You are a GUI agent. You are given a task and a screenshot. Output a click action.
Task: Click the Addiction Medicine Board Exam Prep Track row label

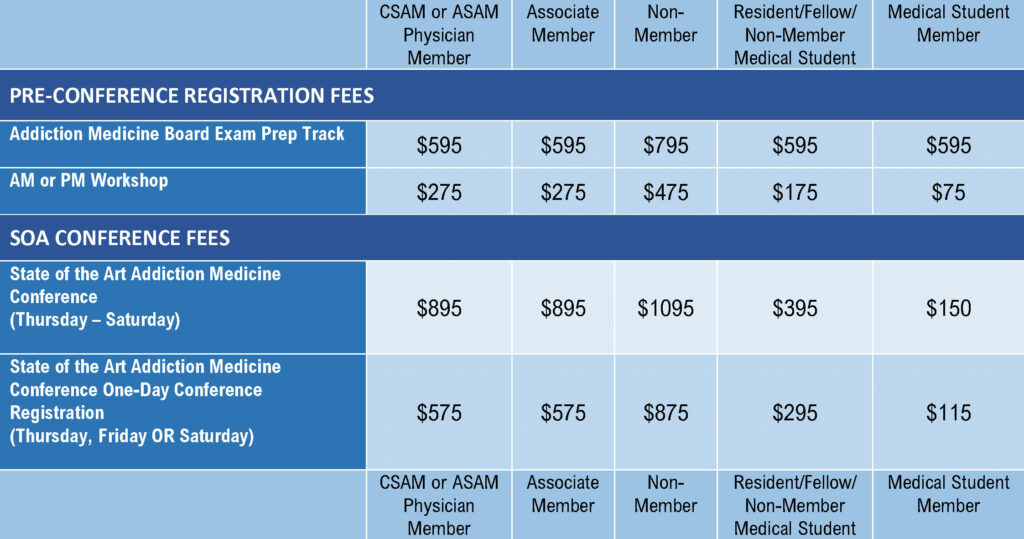coord(177,134)
